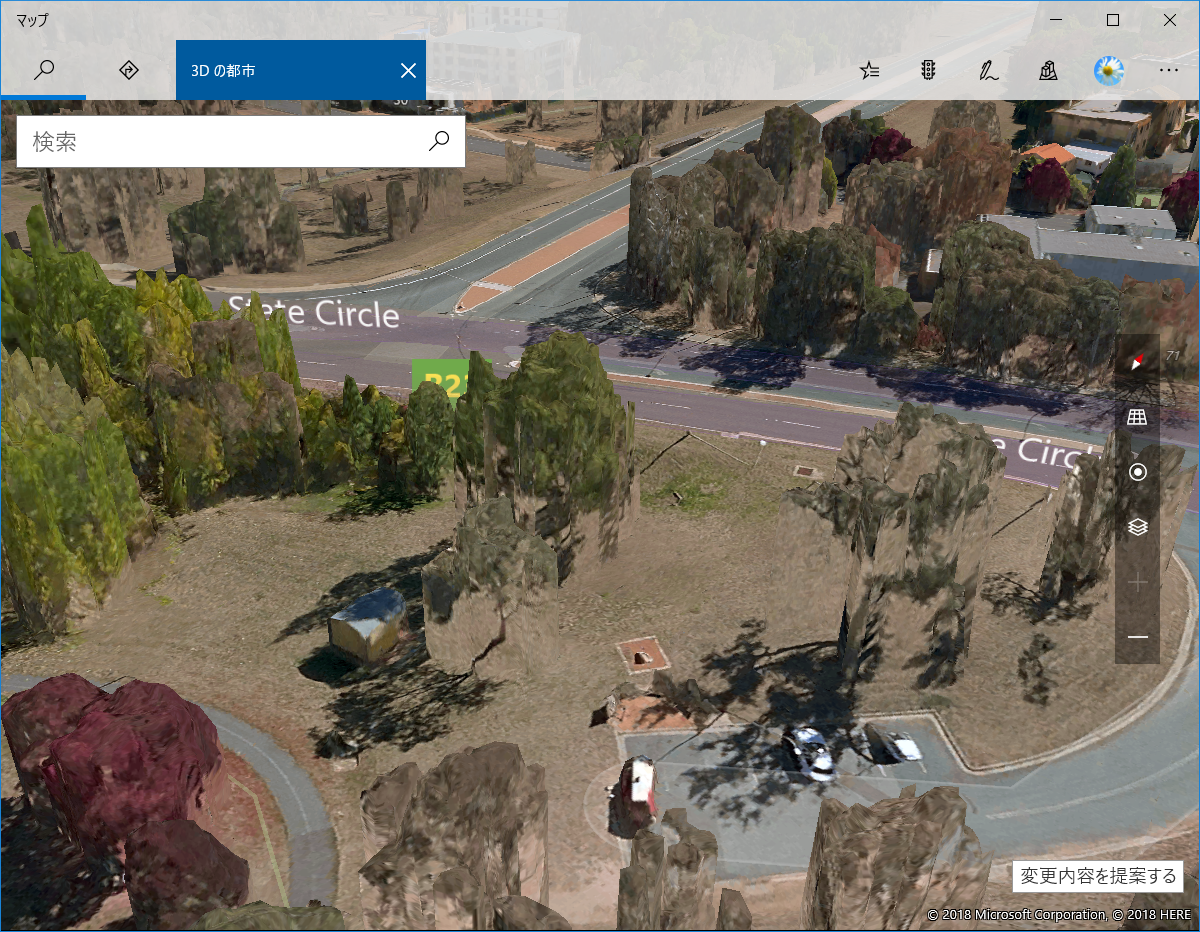The image size is (1200, 932).
Task: Open the map layers selector
Action: click(1137, 526)
